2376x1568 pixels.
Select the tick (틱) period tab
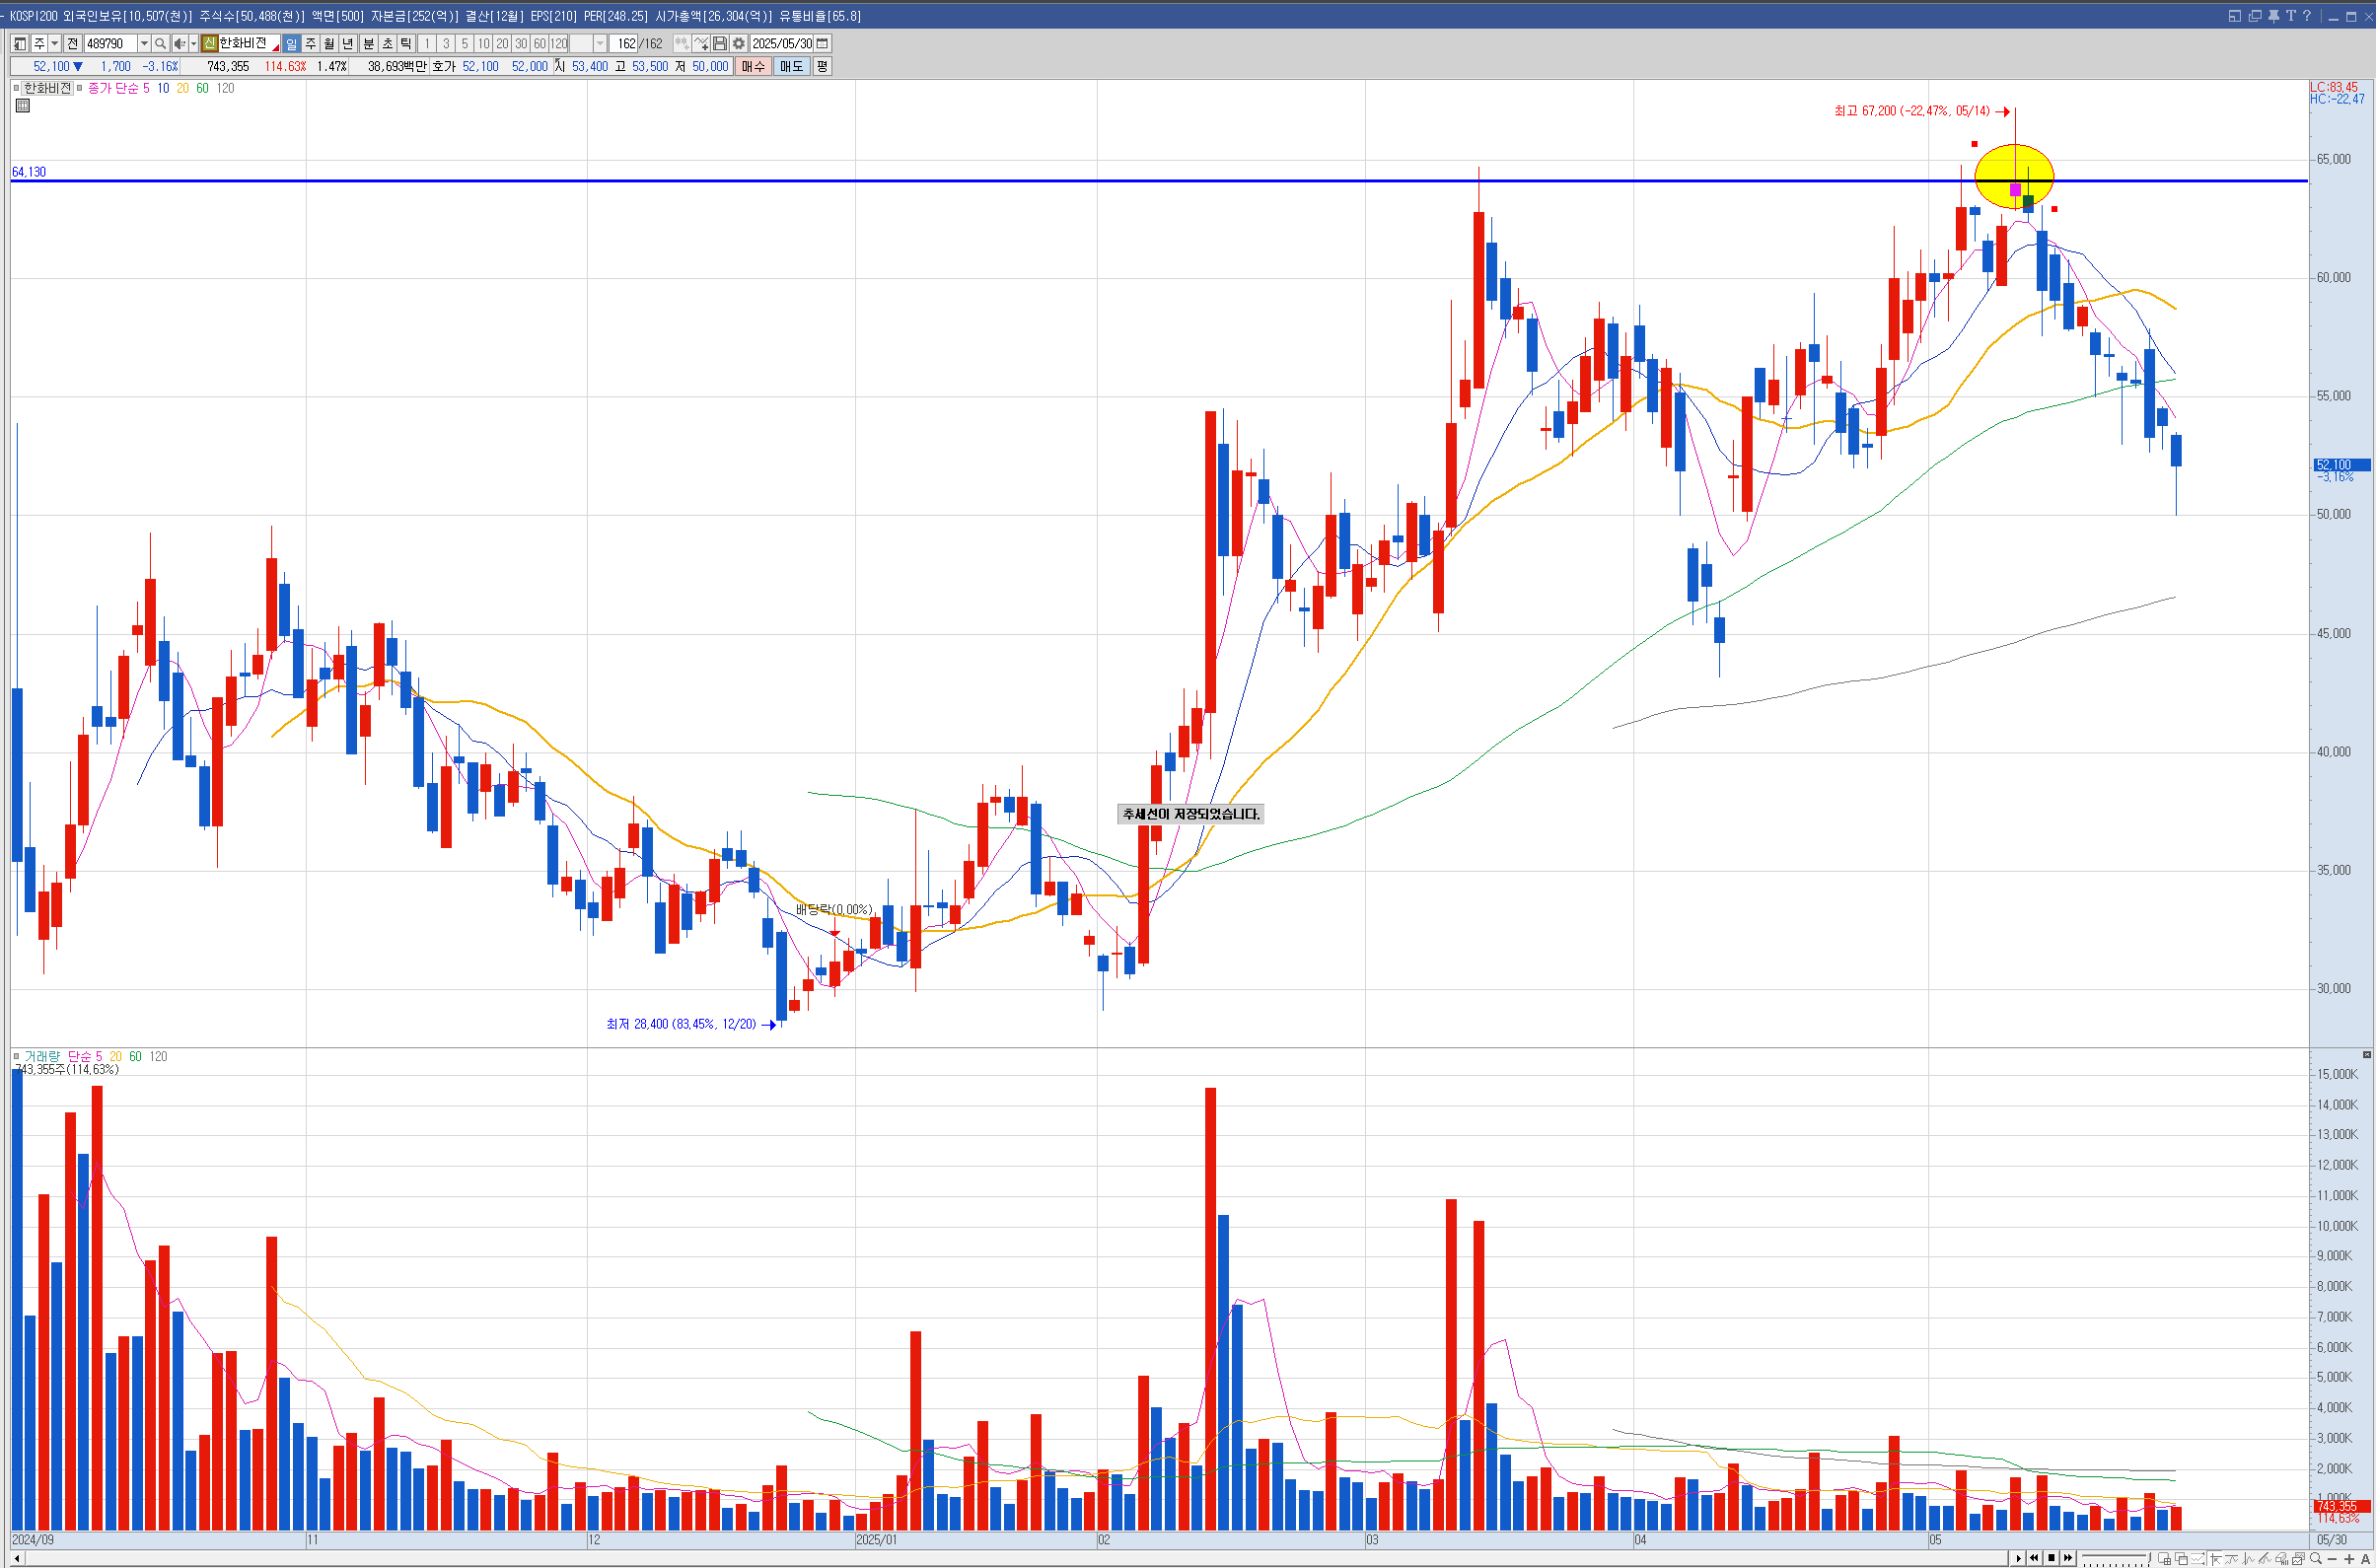[406, 44]
